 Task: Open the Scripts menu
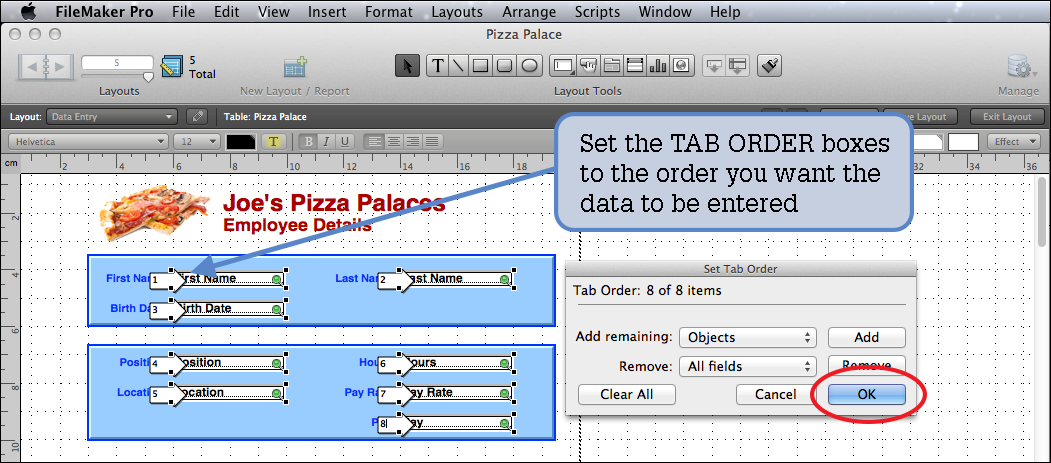click(x=597, y=11)
